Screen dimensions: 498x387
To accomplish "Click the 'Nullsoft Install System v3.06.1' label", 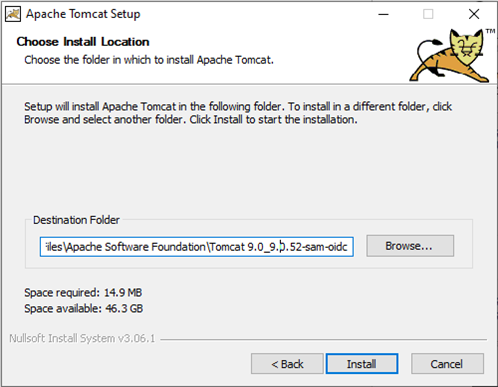I will [82, 338].
